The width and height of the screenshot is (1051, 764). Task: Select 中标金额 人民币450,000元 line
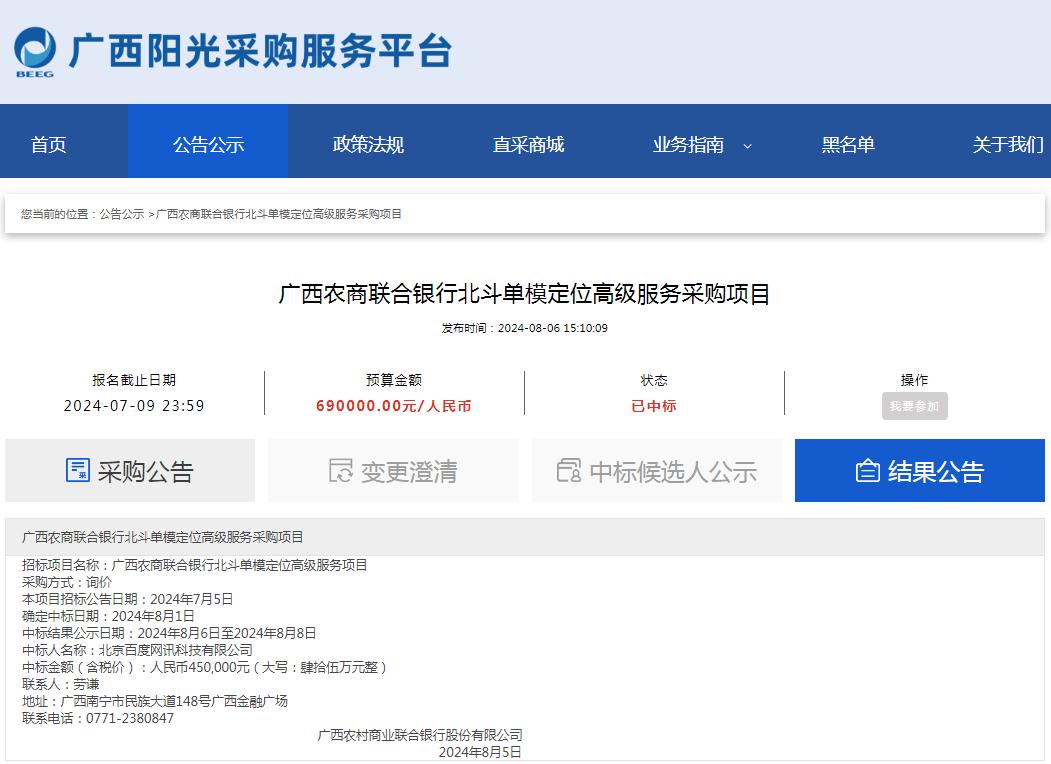(x=204, y=667)
